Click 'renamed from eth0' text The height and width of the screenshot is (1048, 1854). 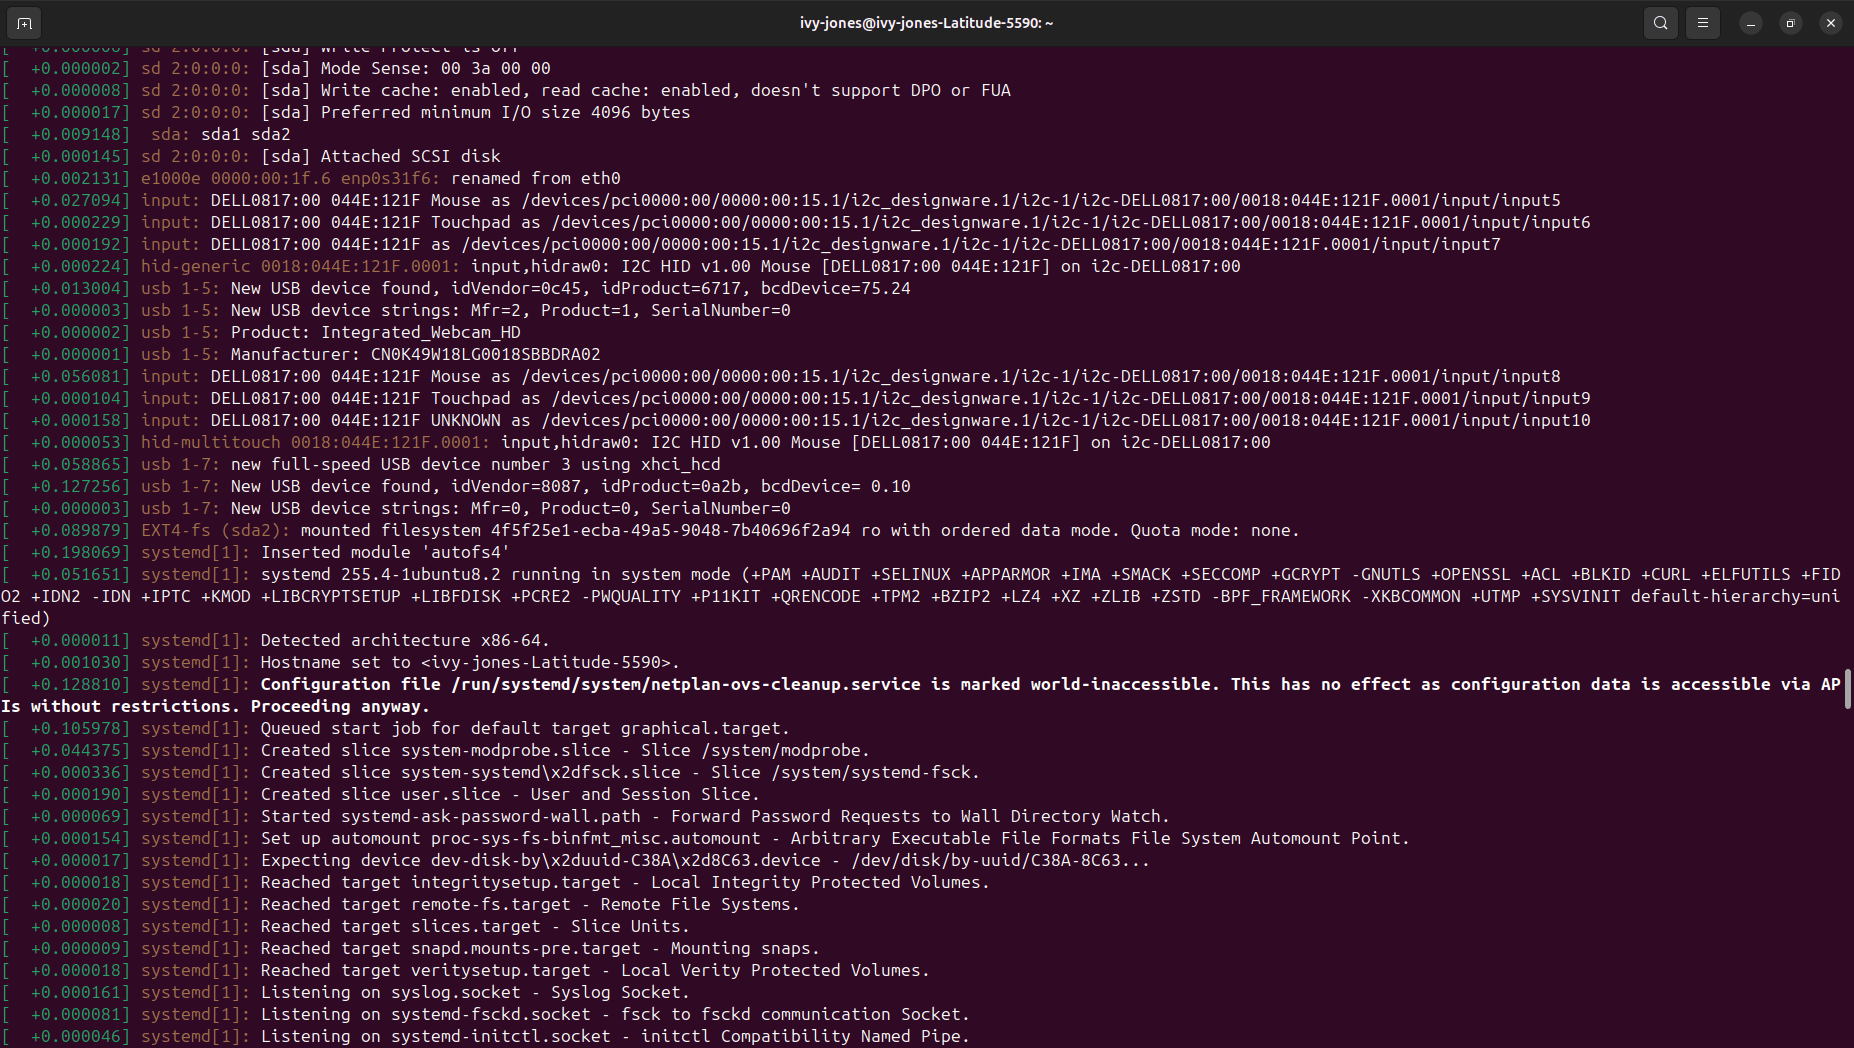pyautogui.click(x=536, y=178)
